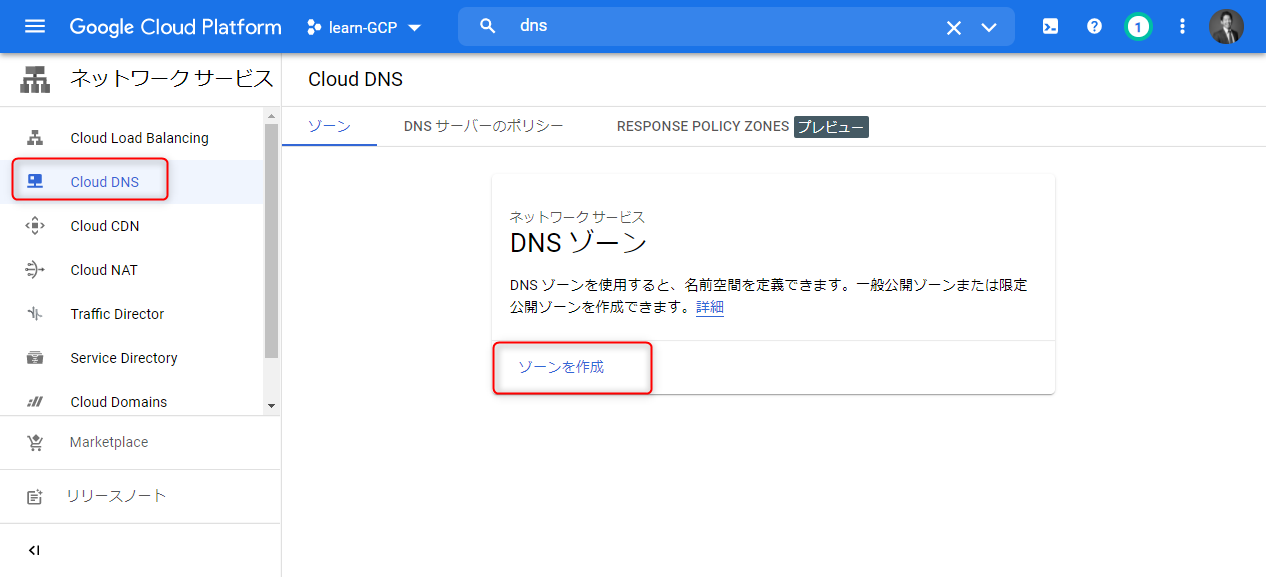Activate Cloud Shell terminal icon
Screen dimensions: 1266x577
1051,27
